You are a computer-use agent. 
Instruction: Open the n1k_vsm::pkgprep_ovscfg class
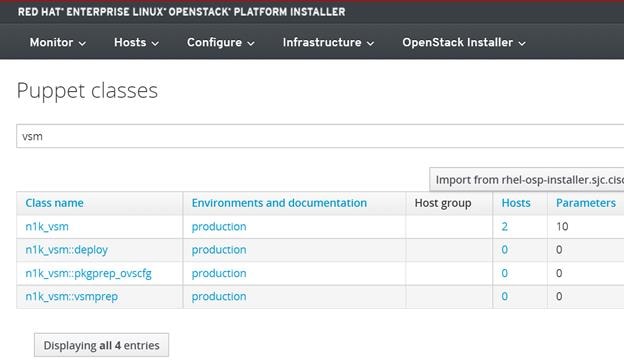pos(88,273)
